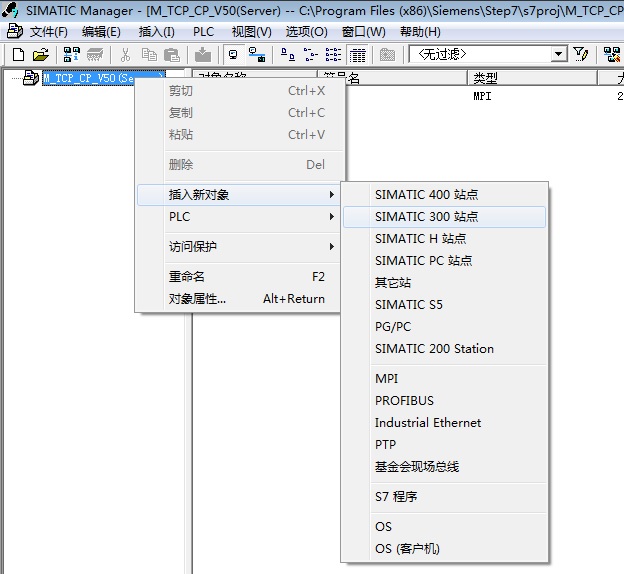Select S7 程序 from the submenu

[444, 497]
